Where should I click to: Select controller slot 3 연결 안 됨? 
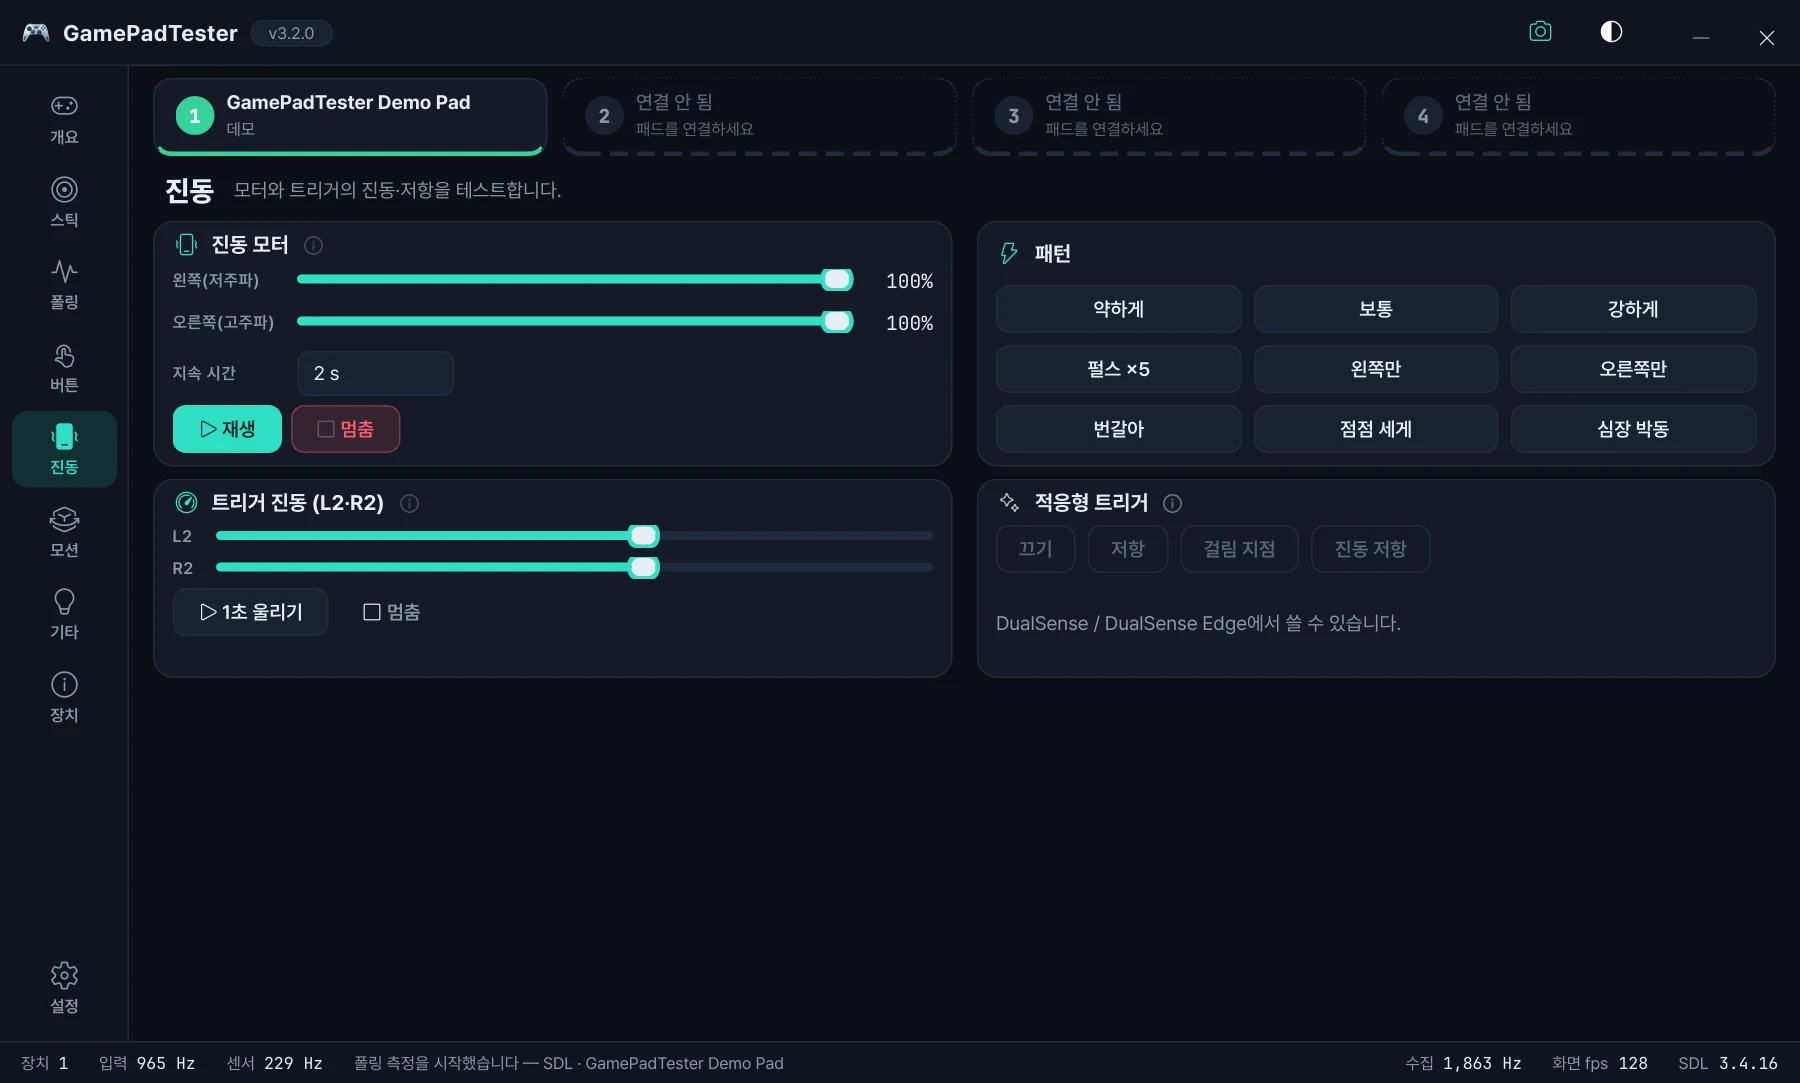pyautogui.click(x=1169, y=116)
